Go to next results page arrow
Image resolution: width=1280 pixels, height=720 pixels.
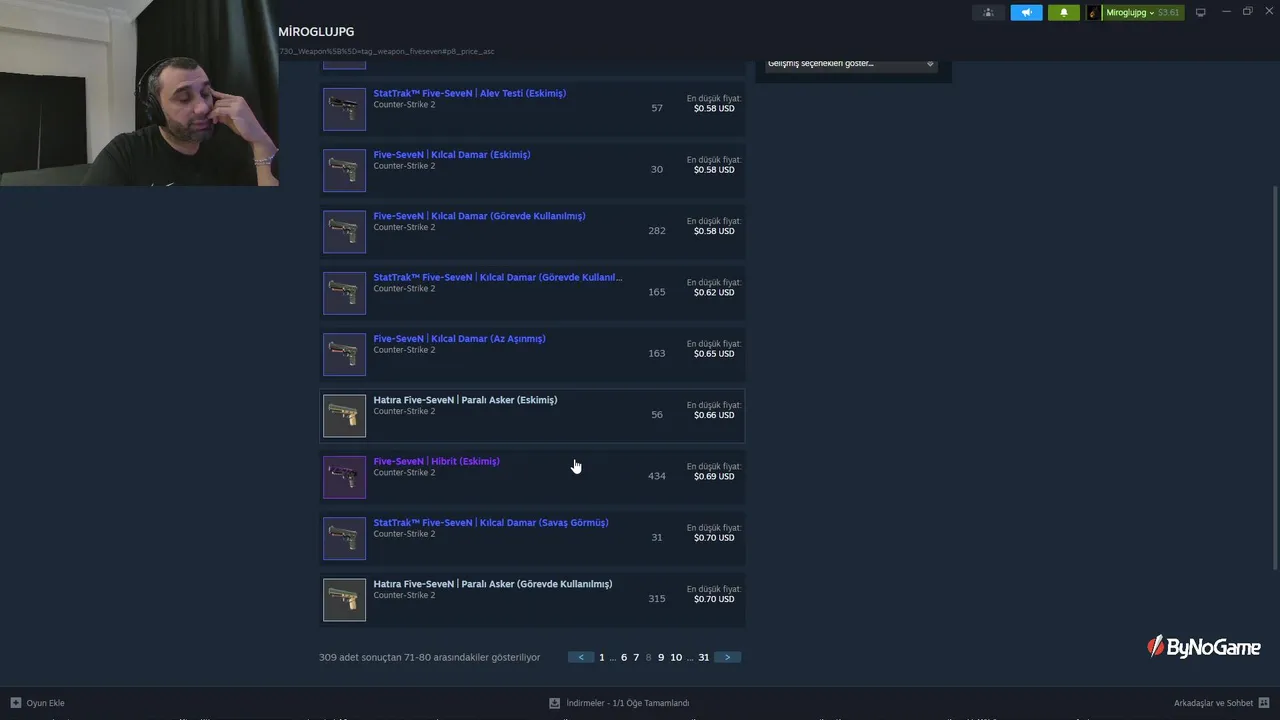[727, 657]
